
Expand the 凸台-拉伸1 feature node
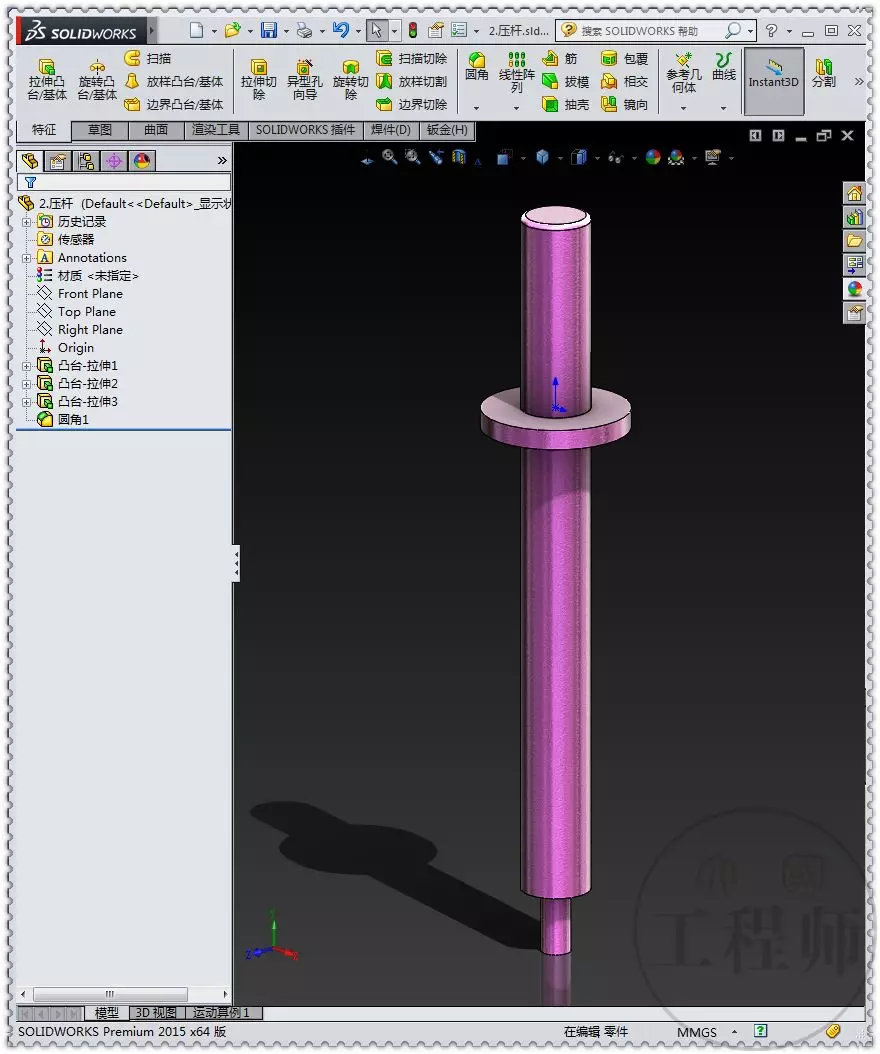click(26, 366)
